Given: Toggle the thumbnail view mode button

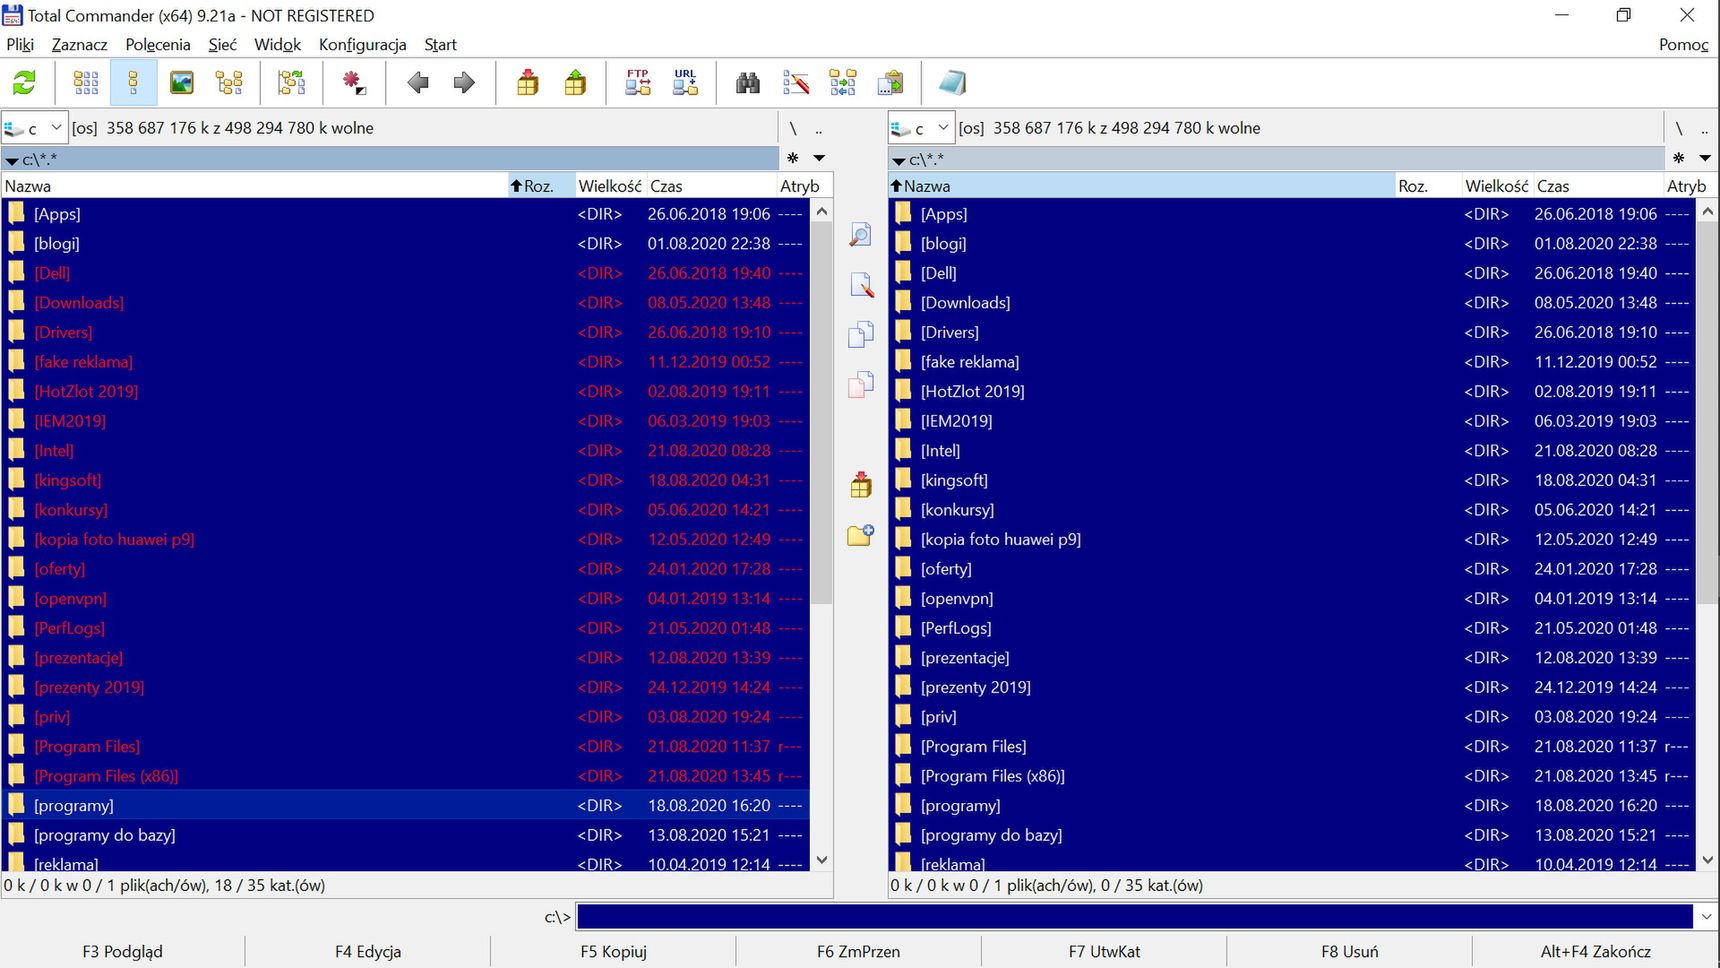Looking at the screenshot, I should point(182,83).
